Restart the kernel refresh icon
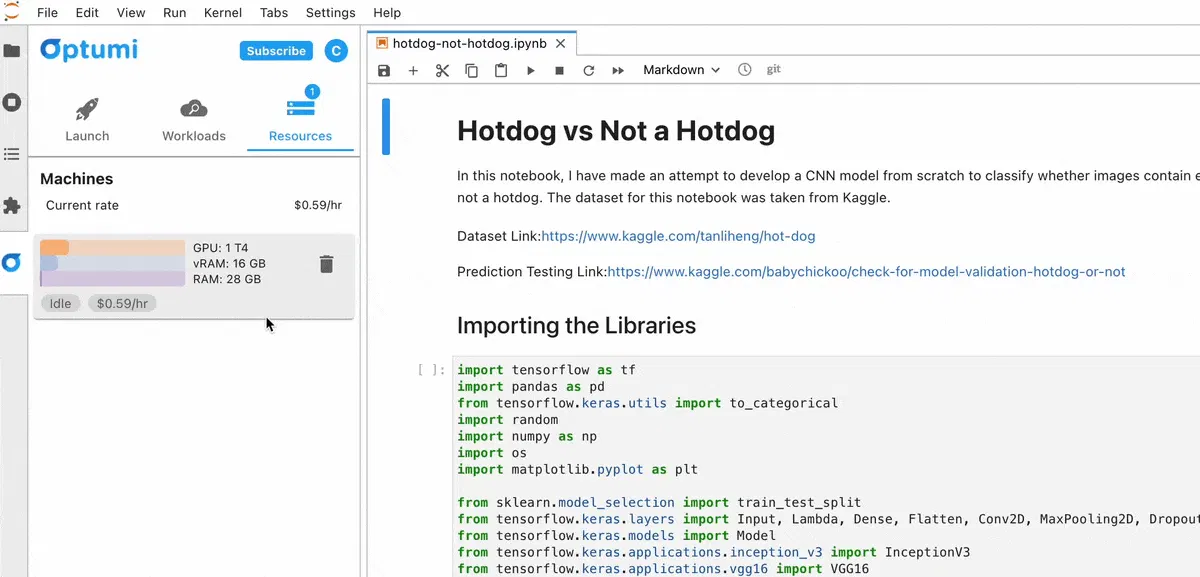Image resolution: width=1200 pixels, height=577 pixels. 589,70
